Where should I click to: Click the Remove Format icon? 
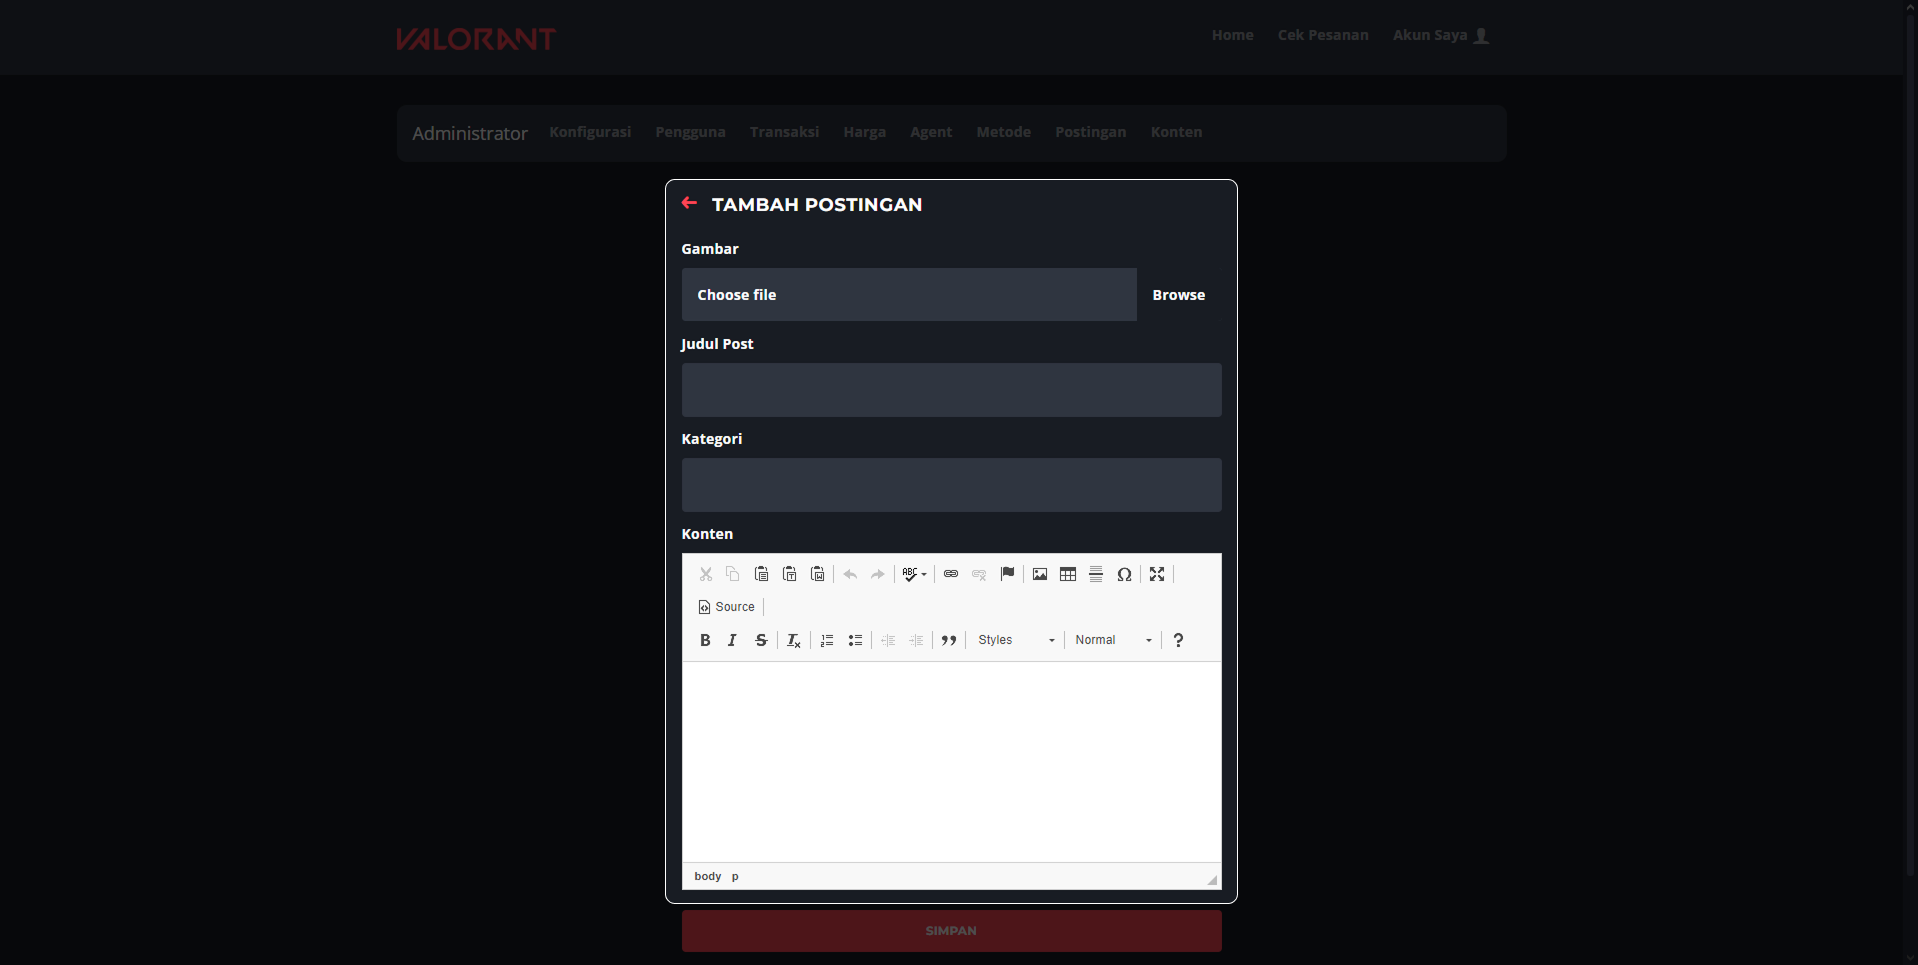[x=794, y=640]
